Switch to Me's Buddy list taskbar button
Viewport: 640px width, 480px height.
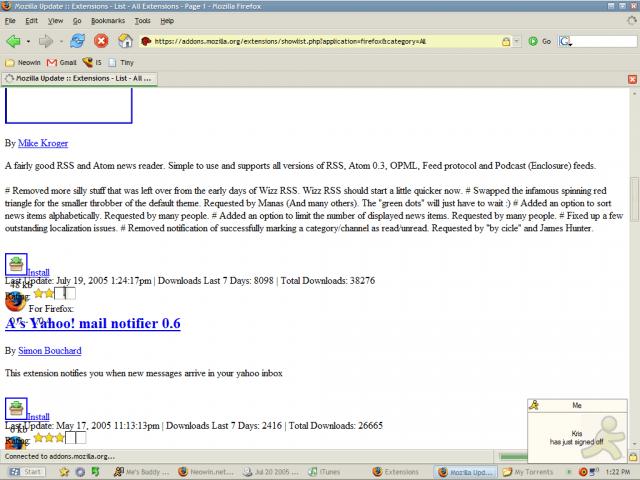pos(142,472)
